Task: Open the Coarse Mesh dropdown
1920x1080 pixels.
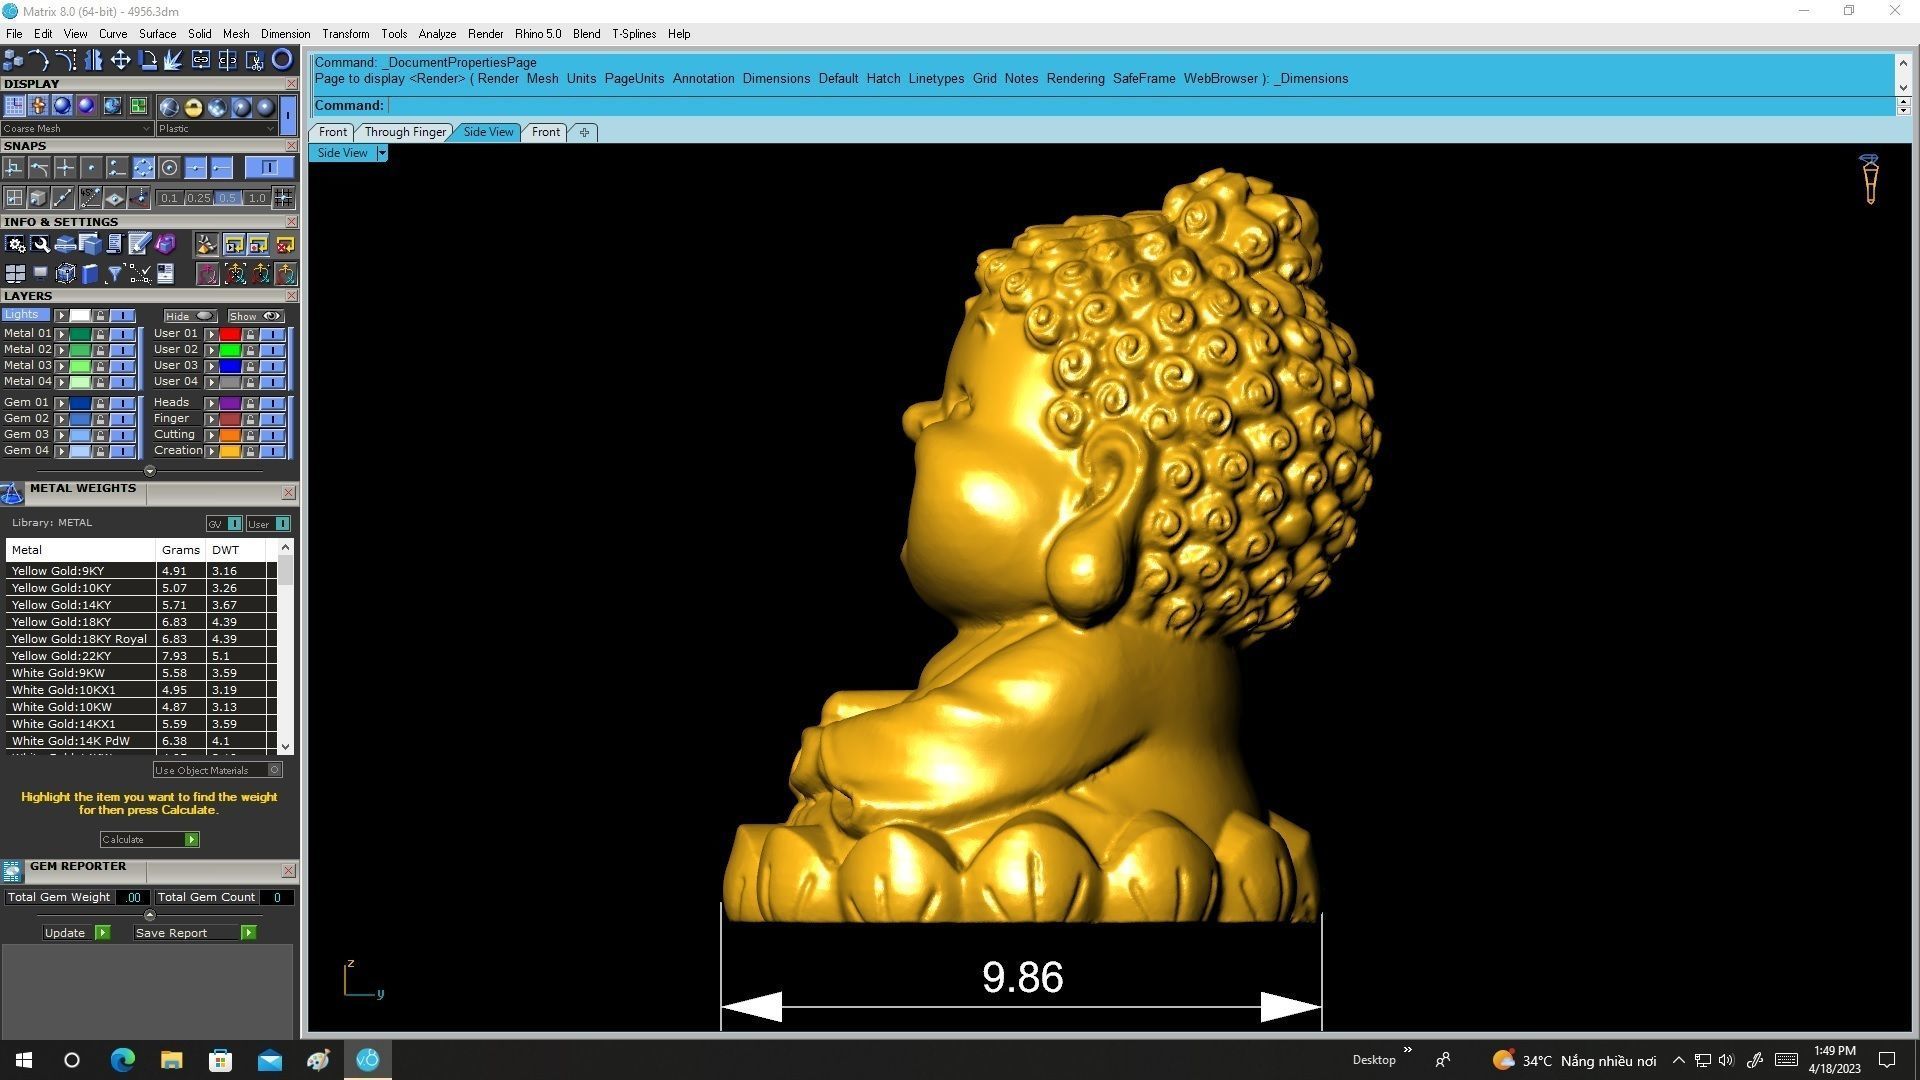Action: click(x=77, y=128)
